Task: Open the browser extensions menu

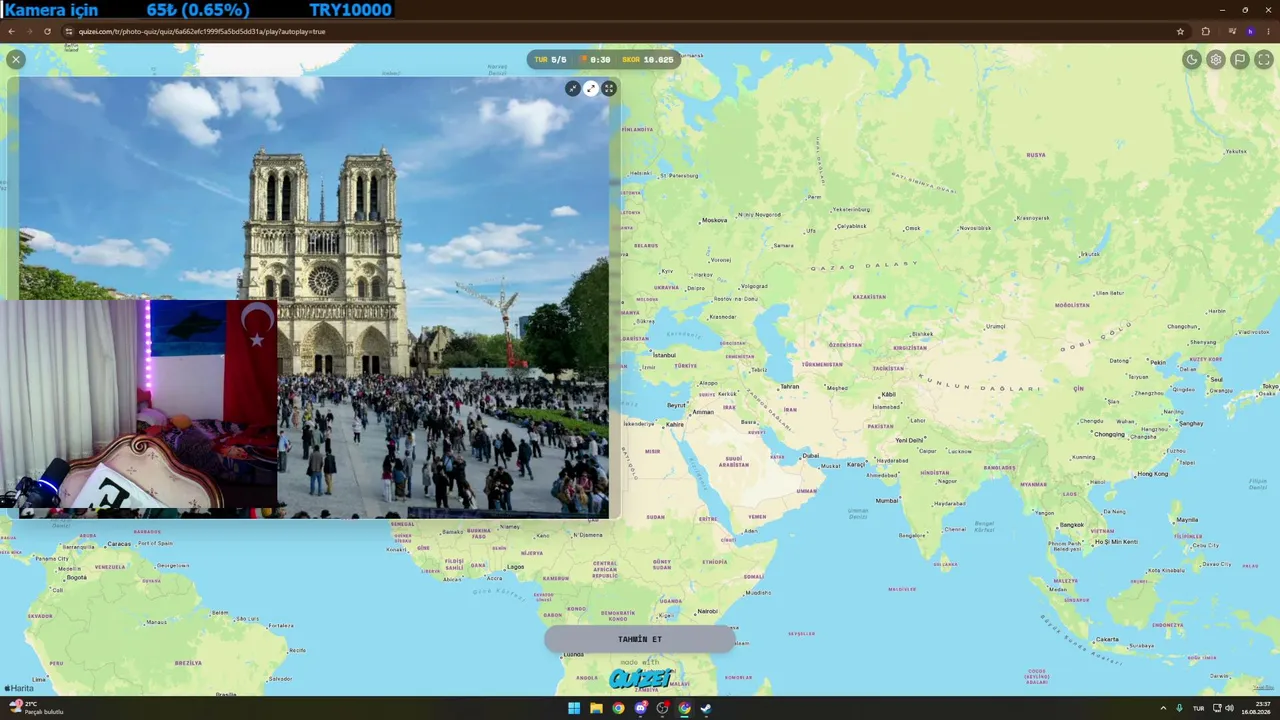Action: (x=1205, y=31)
